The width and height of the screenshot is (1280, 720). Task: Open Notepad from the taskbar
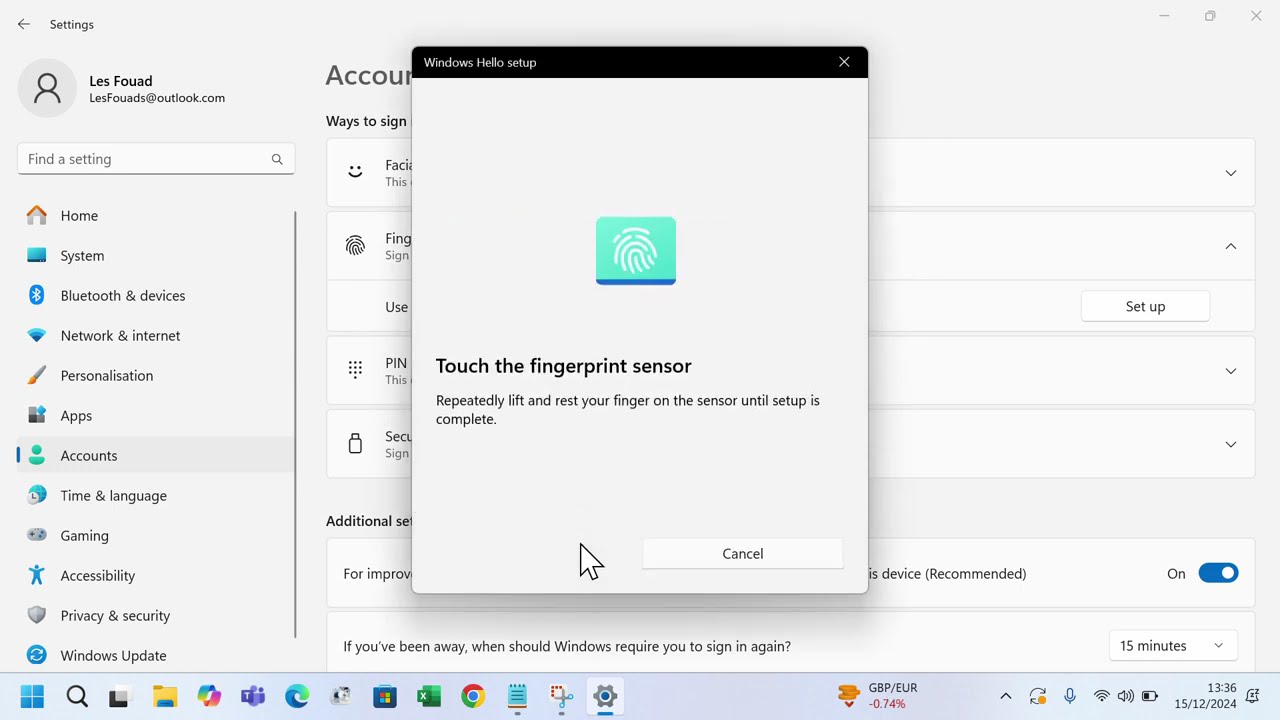point(517,696)
